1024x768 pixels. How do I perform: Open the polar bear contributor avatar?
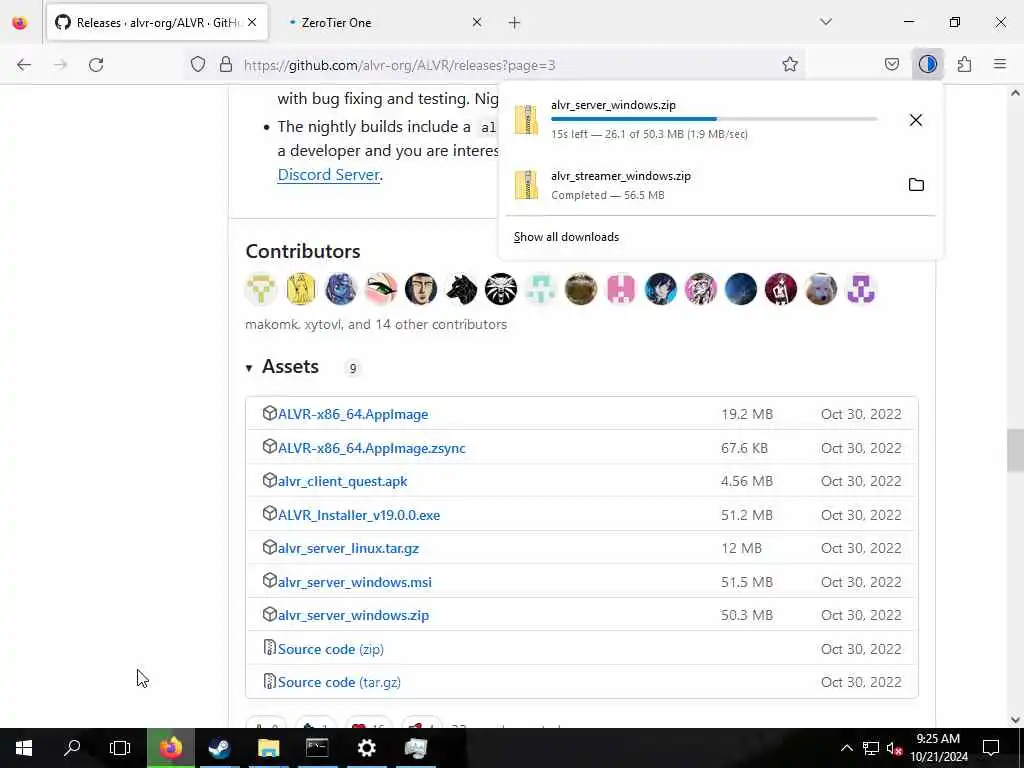coord(821,289)
